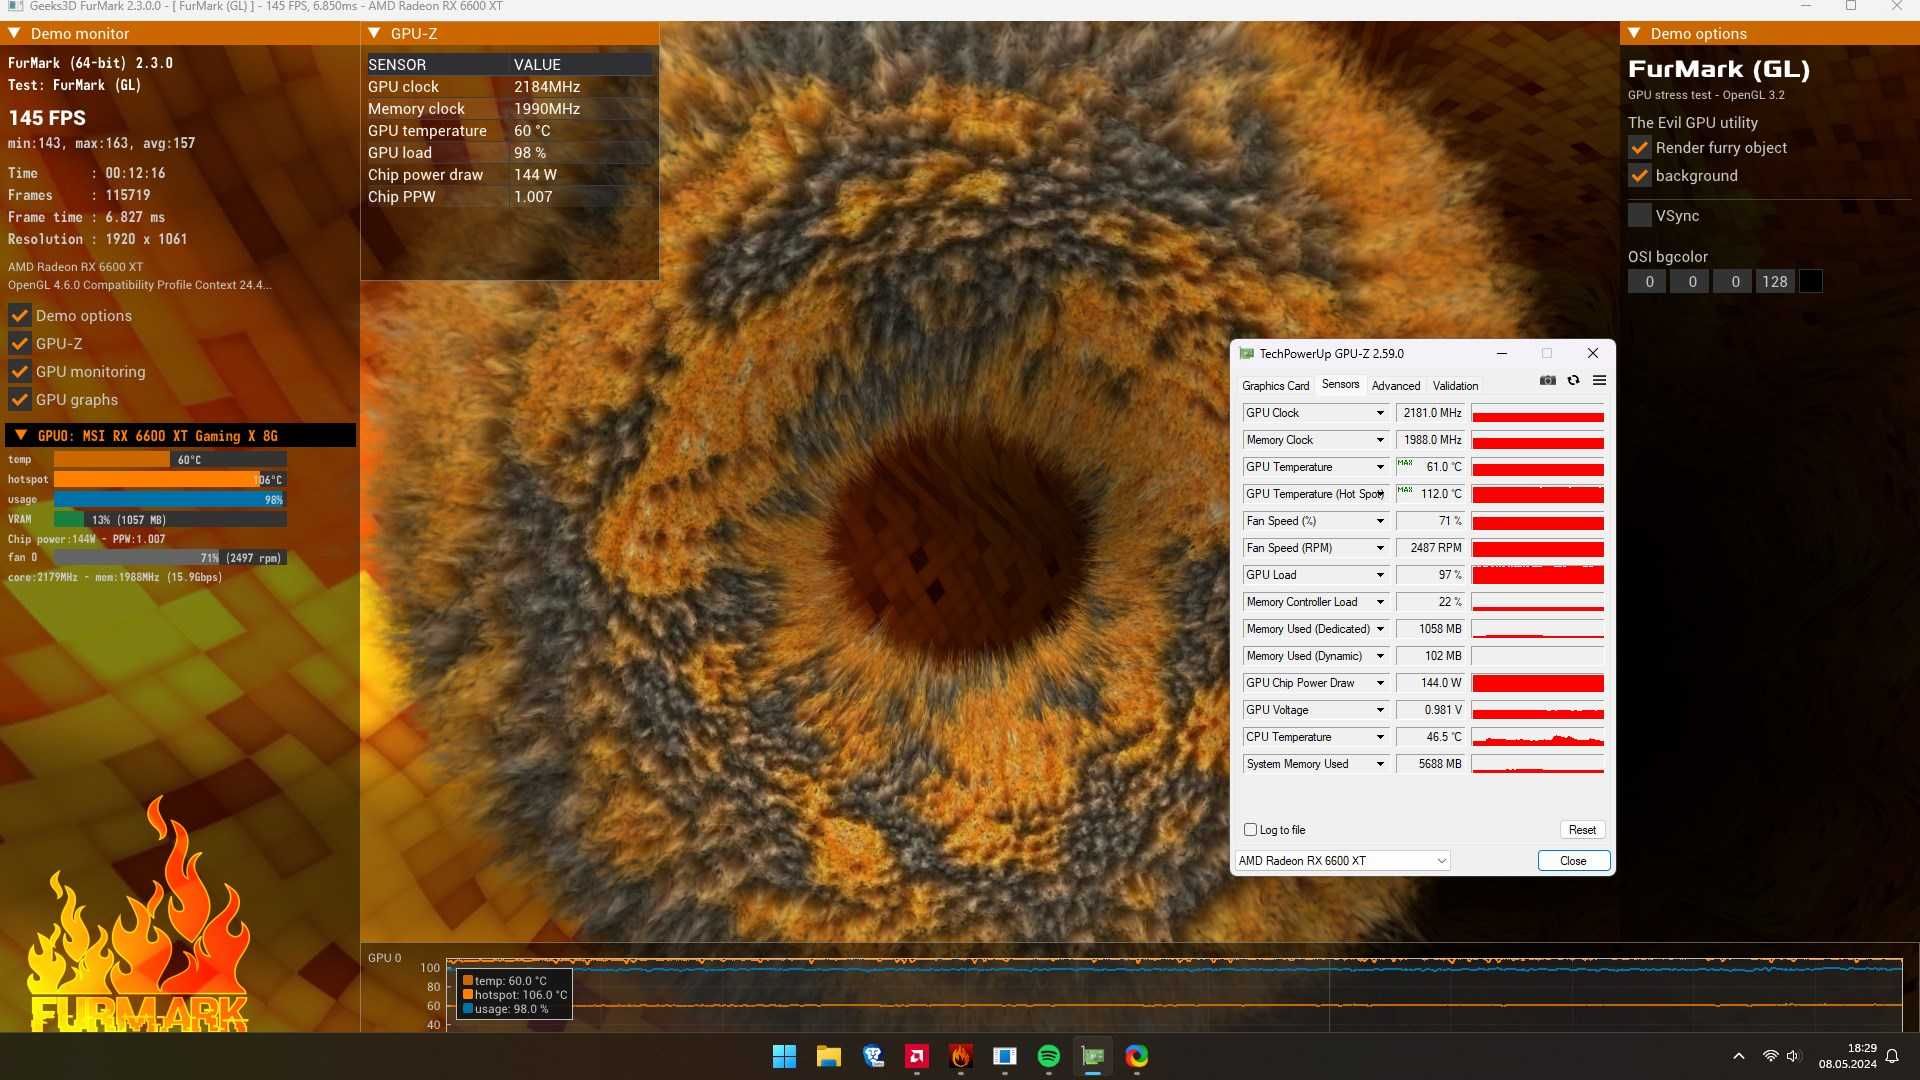The height and width of the screenshot is (1080, 1920).
Task: Switch to Advanced tab
Action: tap(1396, 386)
